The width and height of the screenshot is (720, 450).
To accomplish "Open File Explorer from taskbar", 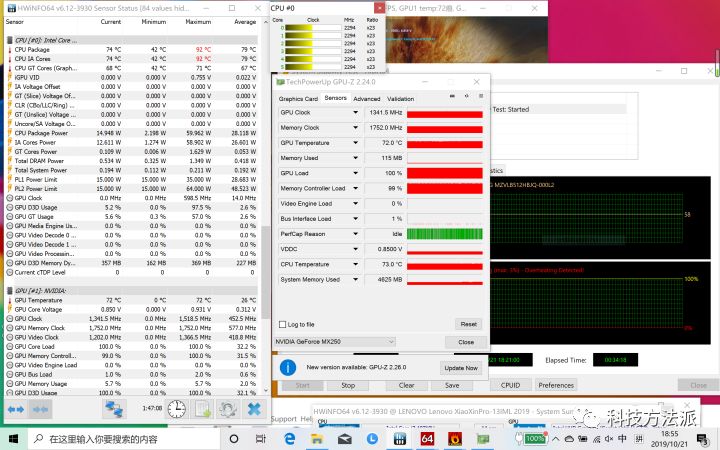I will (x=317, y=439).
